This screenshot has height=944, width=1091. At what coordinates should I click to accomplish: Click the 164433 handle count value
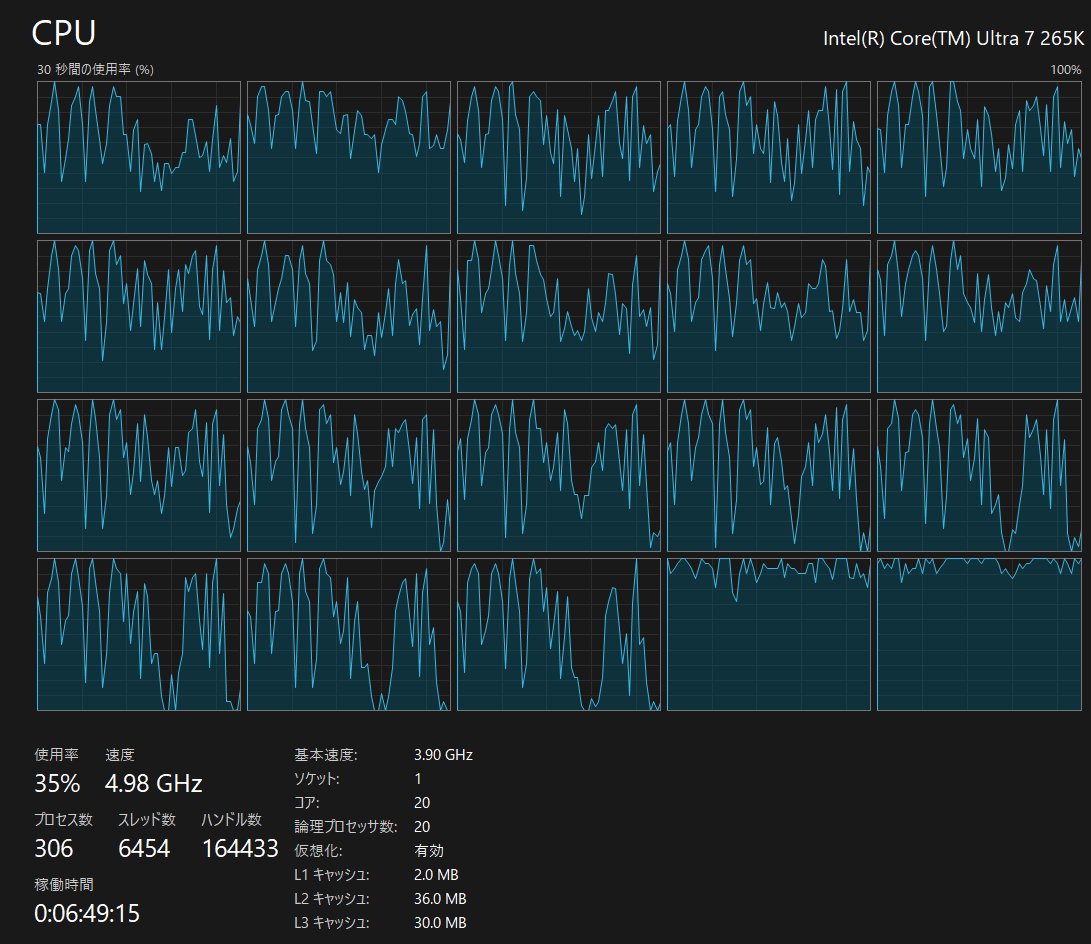240,848
